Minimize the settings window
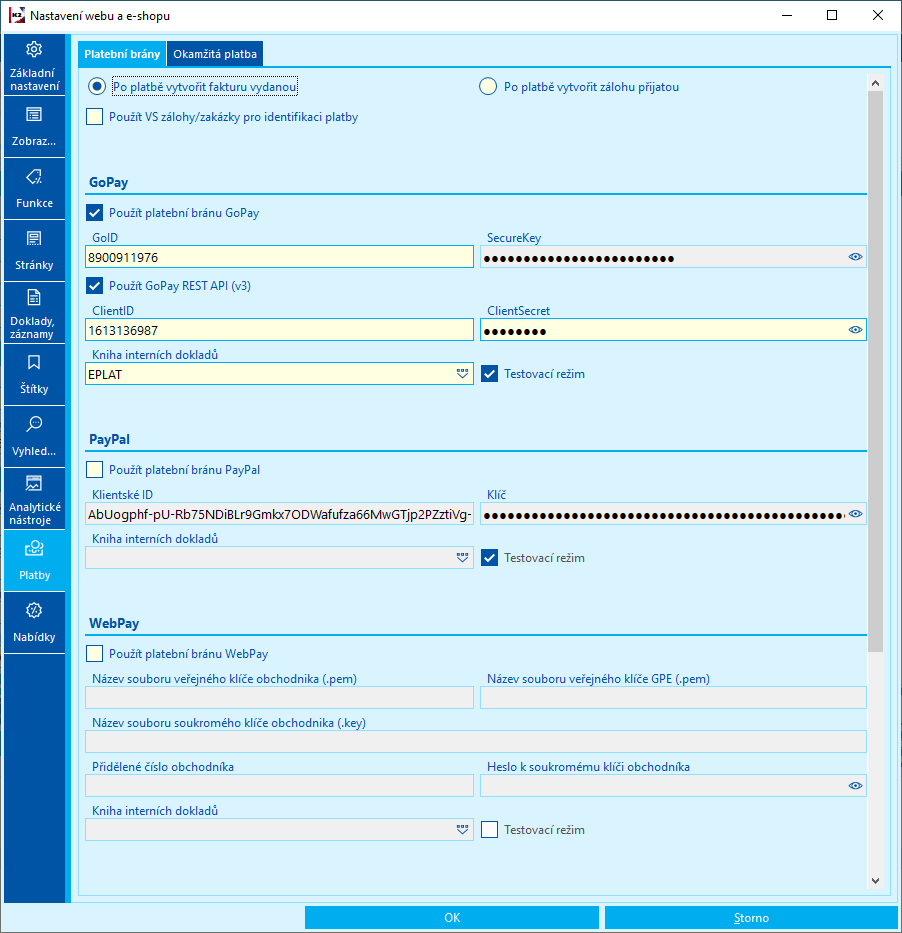Image resolution: width=902 pixels, height=933 pixels. tap(787, 15)
